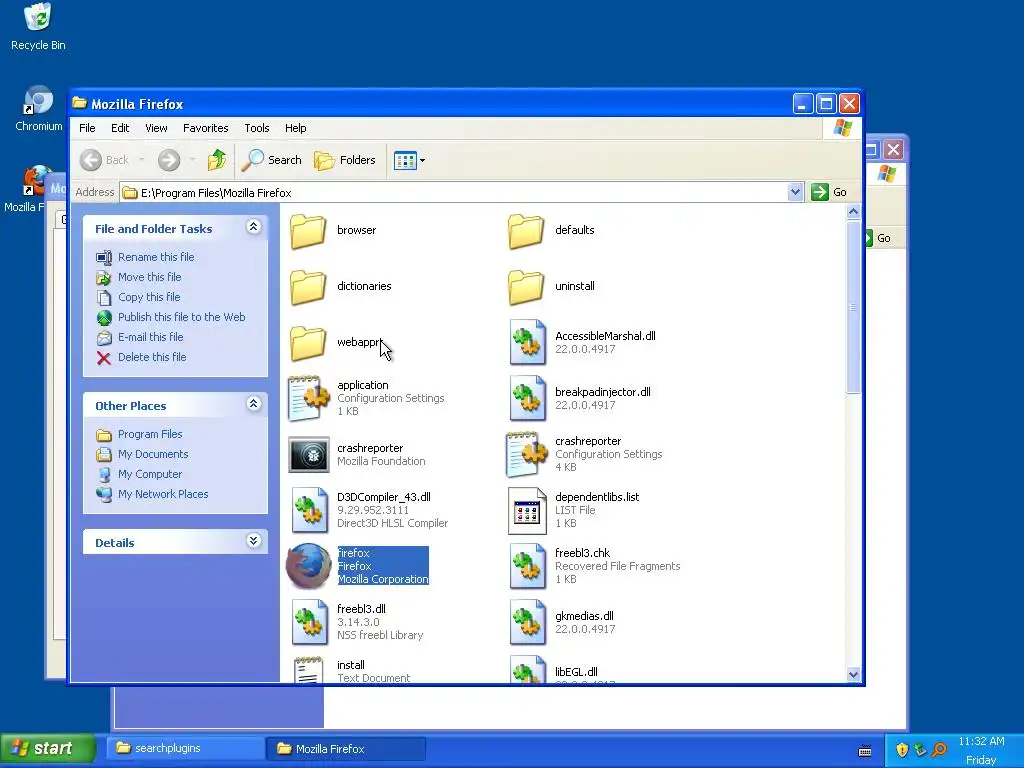Collapse the File and Folder Tasks panel
The image size is (1024, 768).
(x=253, y=227)
